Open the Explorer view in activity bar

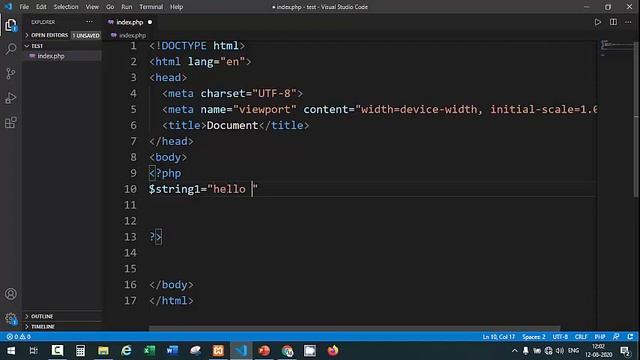[x=11, y=25]
